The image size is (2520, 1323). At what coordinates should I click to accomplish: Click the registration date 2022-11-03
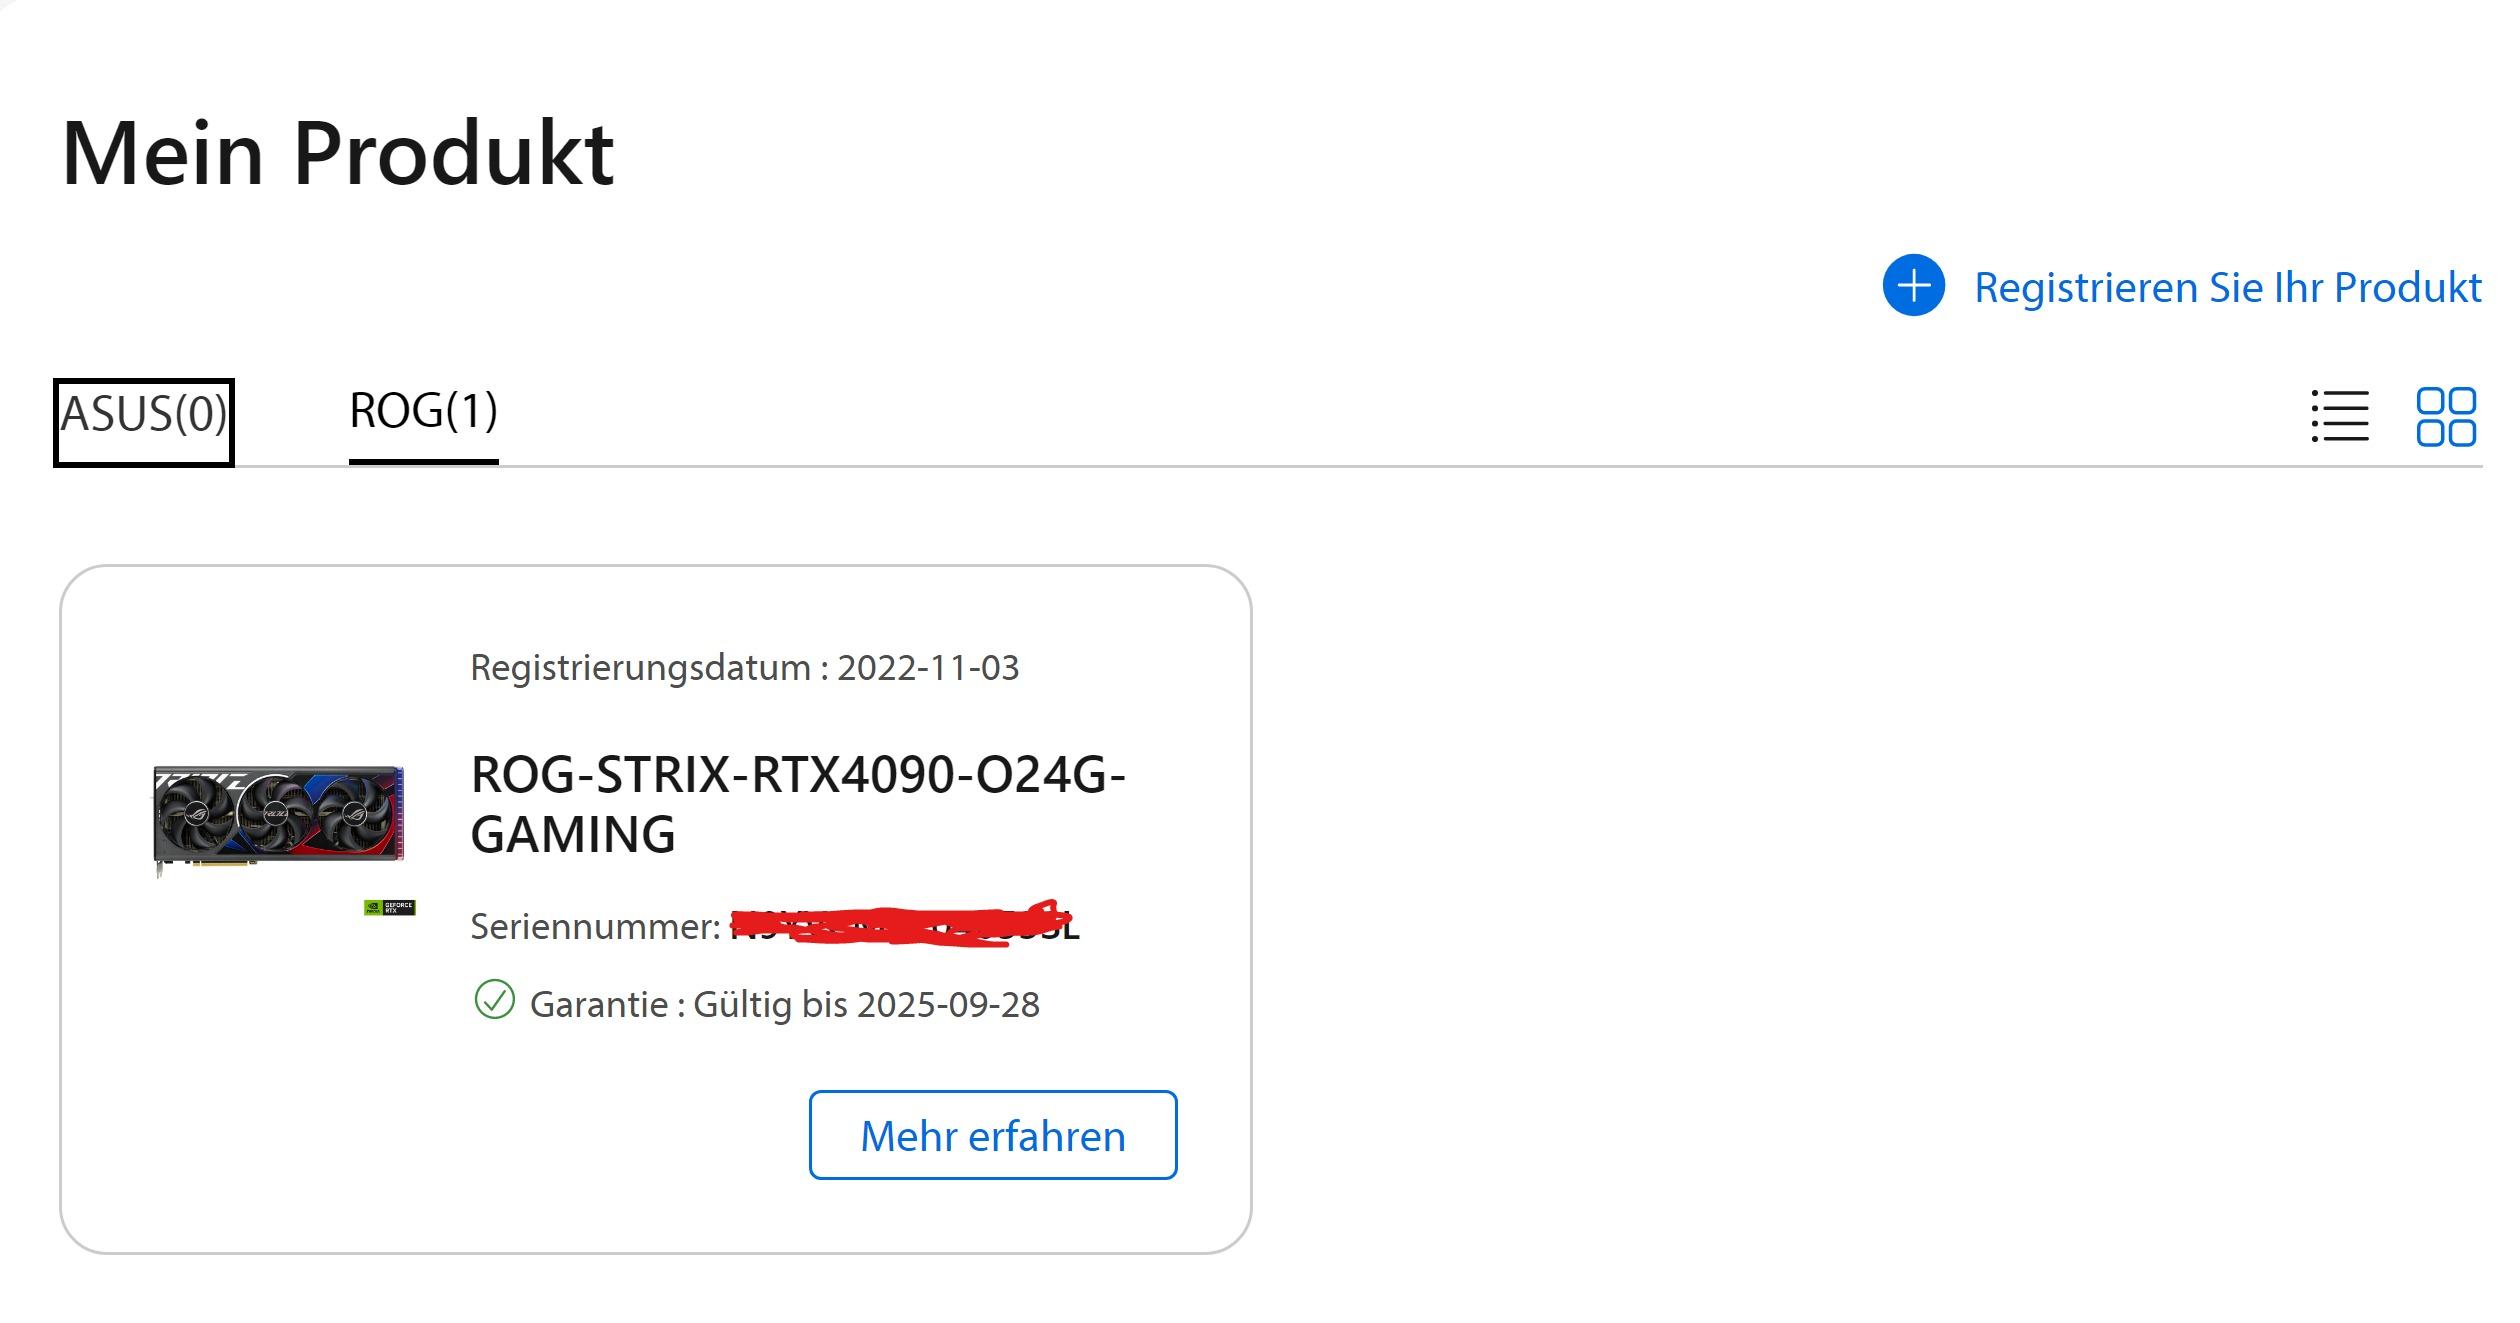pos(928,667)
